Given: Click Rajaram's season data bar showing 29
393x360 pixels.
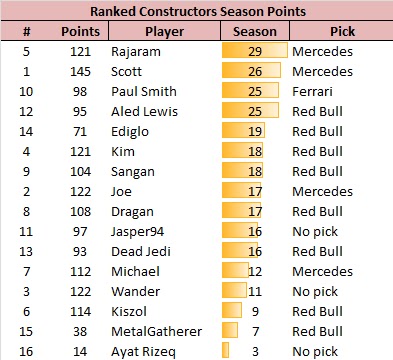Looking at the screenshot, I should pos(255,50).
